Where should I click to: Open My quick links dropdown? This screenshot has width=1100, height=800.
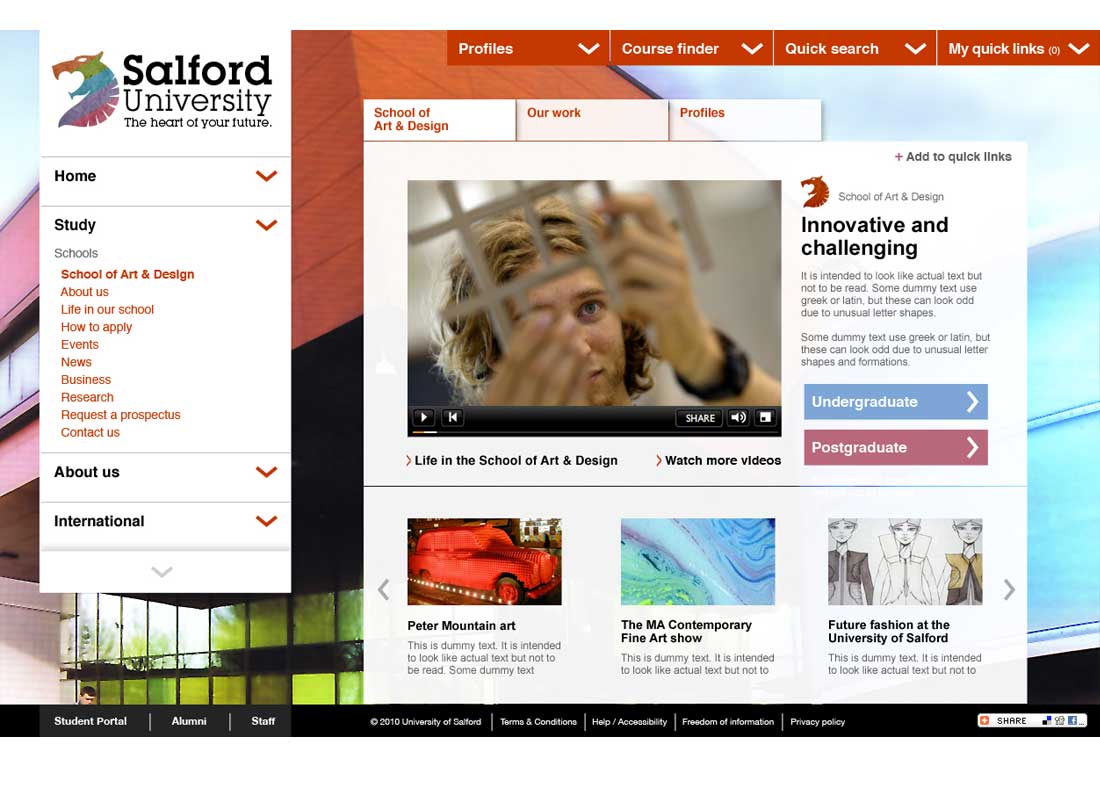click(x=1019, y=48)
